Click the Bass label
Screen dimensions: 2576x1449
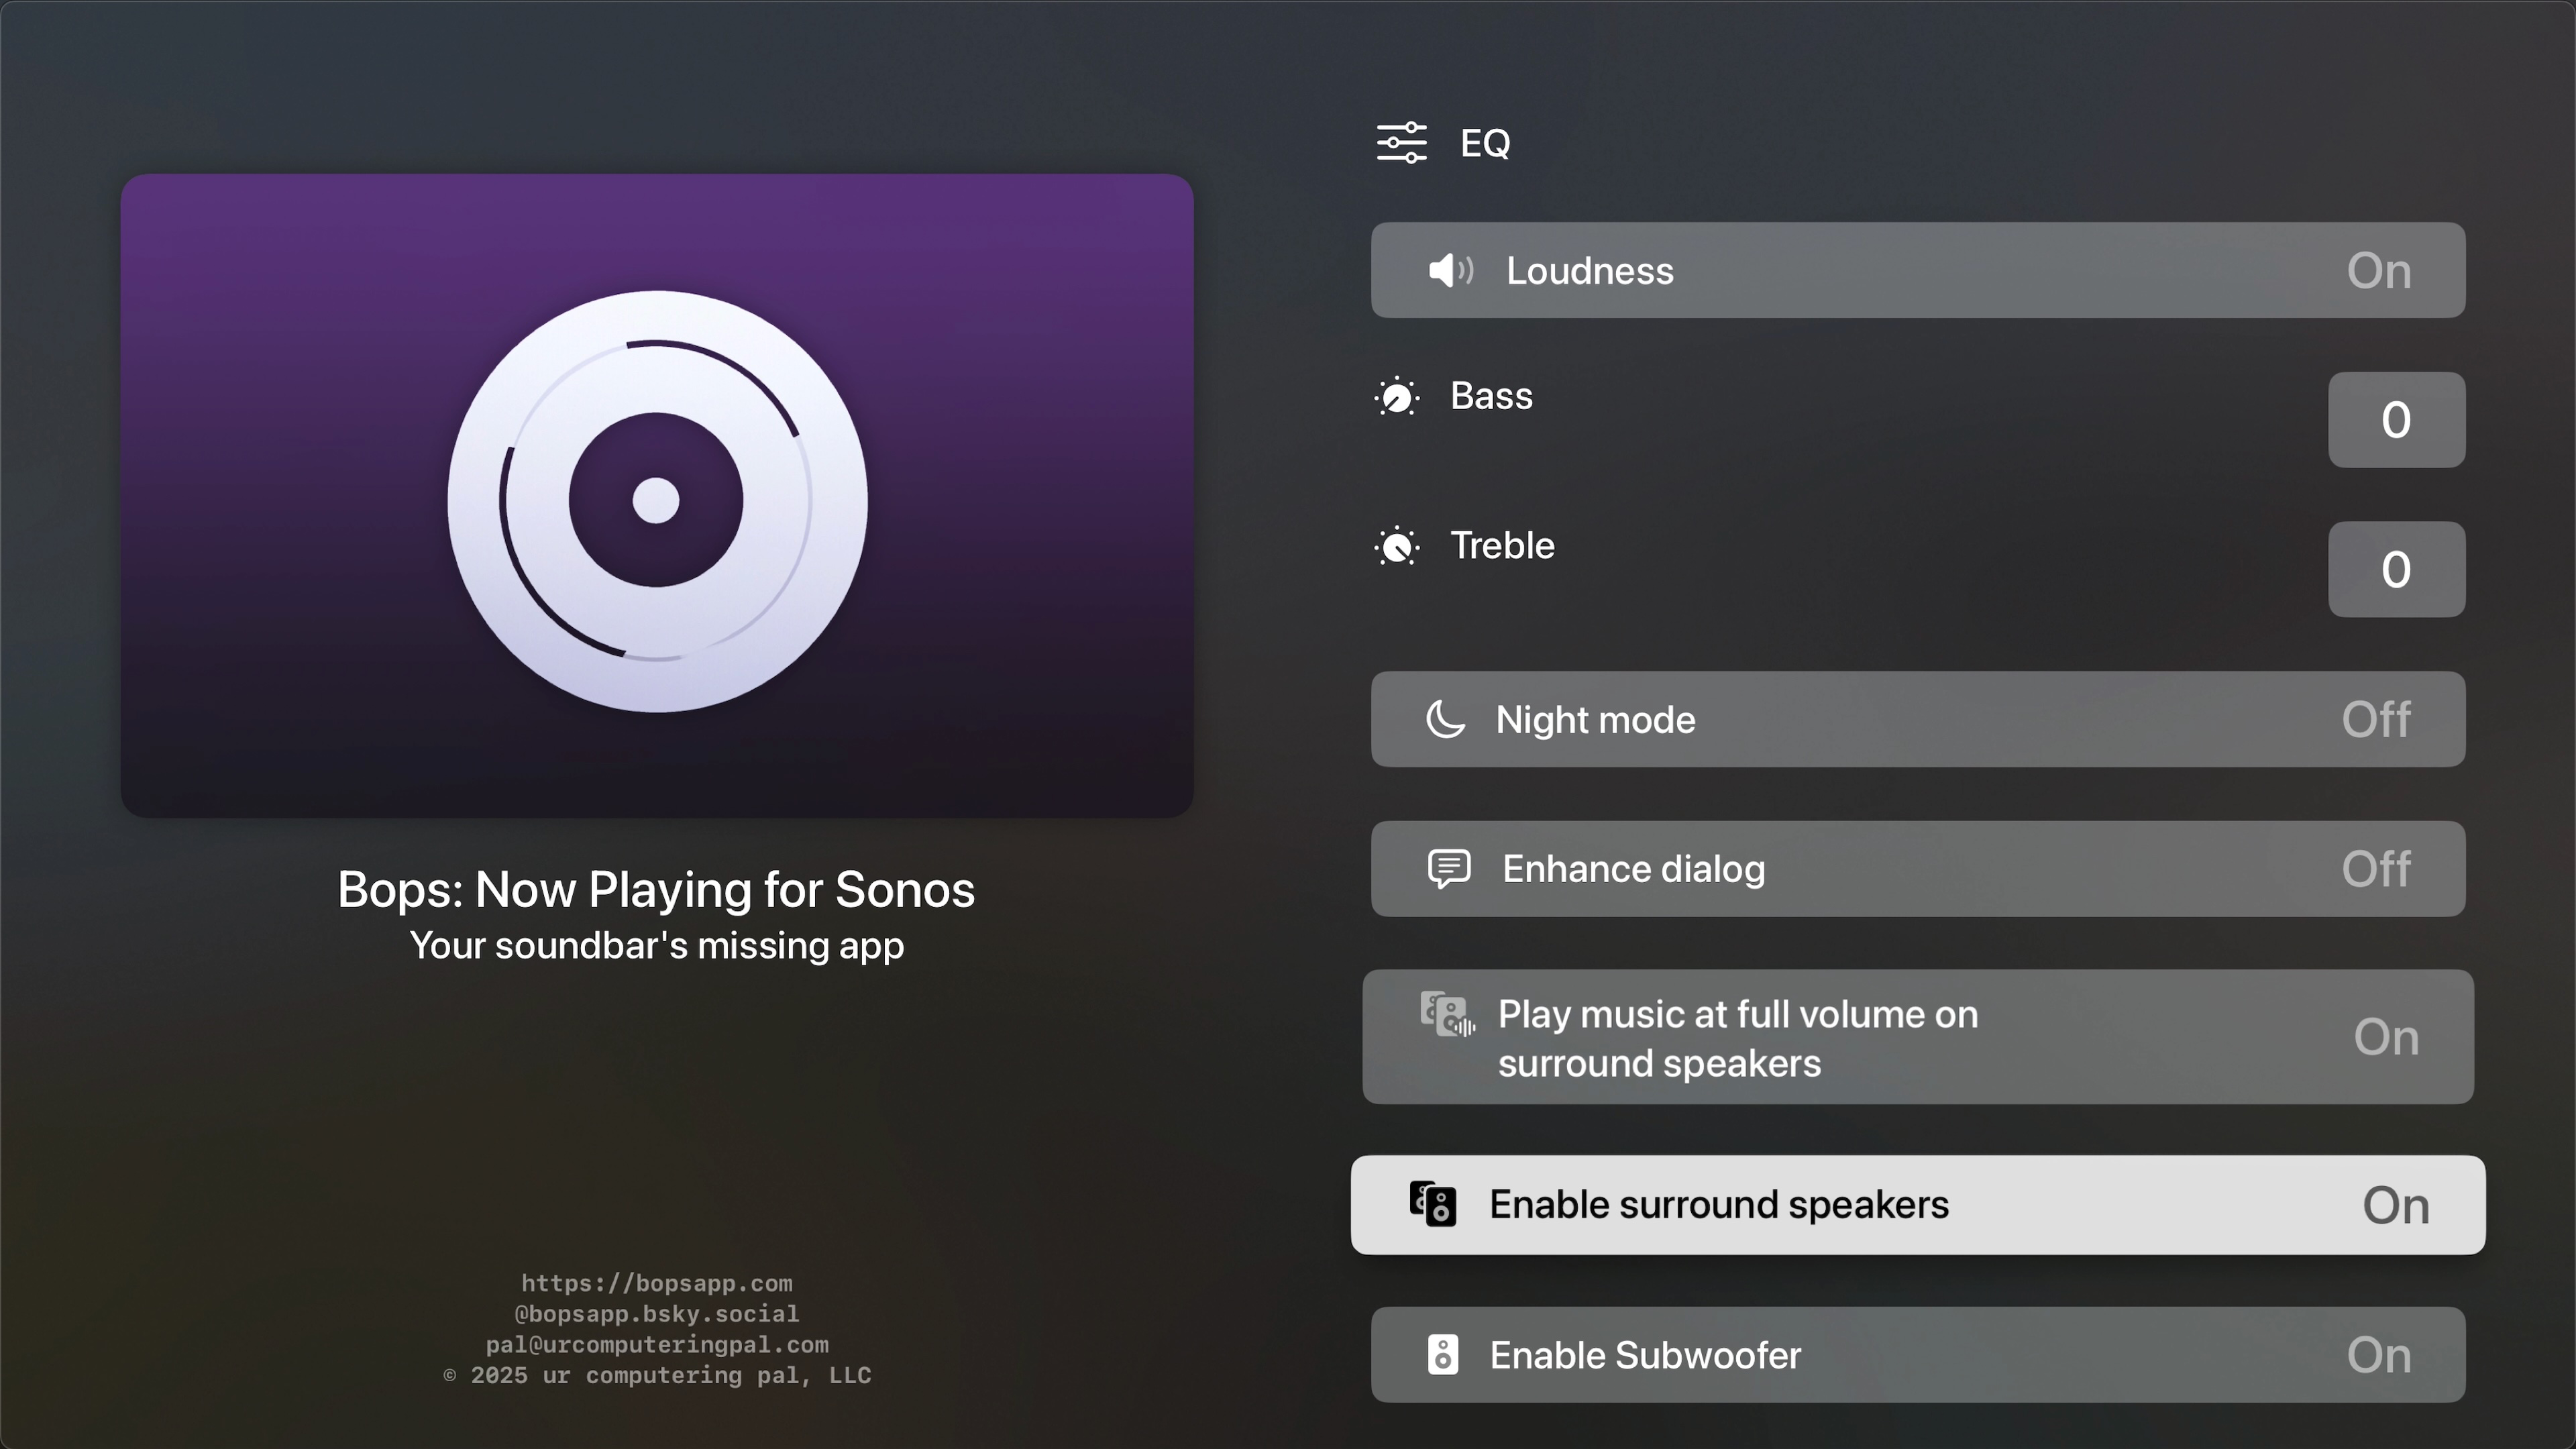point(1492,396)
